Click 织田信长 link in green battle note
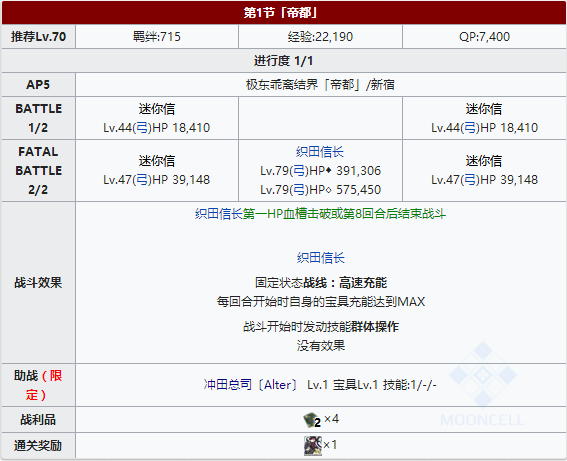Screen dimensions: 567x461 point(219,214)
